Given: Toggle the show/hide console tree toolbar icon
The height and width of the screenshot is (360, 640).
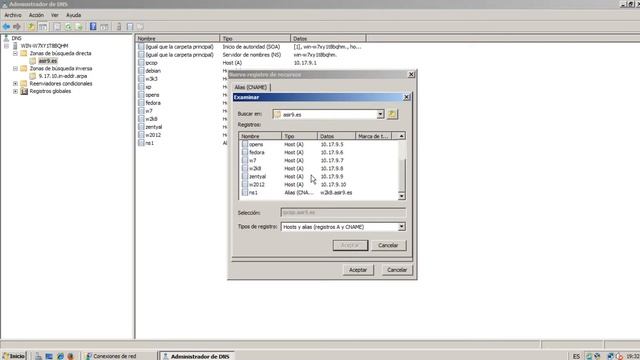Looking at the screenshot, I should pos(42,27).
